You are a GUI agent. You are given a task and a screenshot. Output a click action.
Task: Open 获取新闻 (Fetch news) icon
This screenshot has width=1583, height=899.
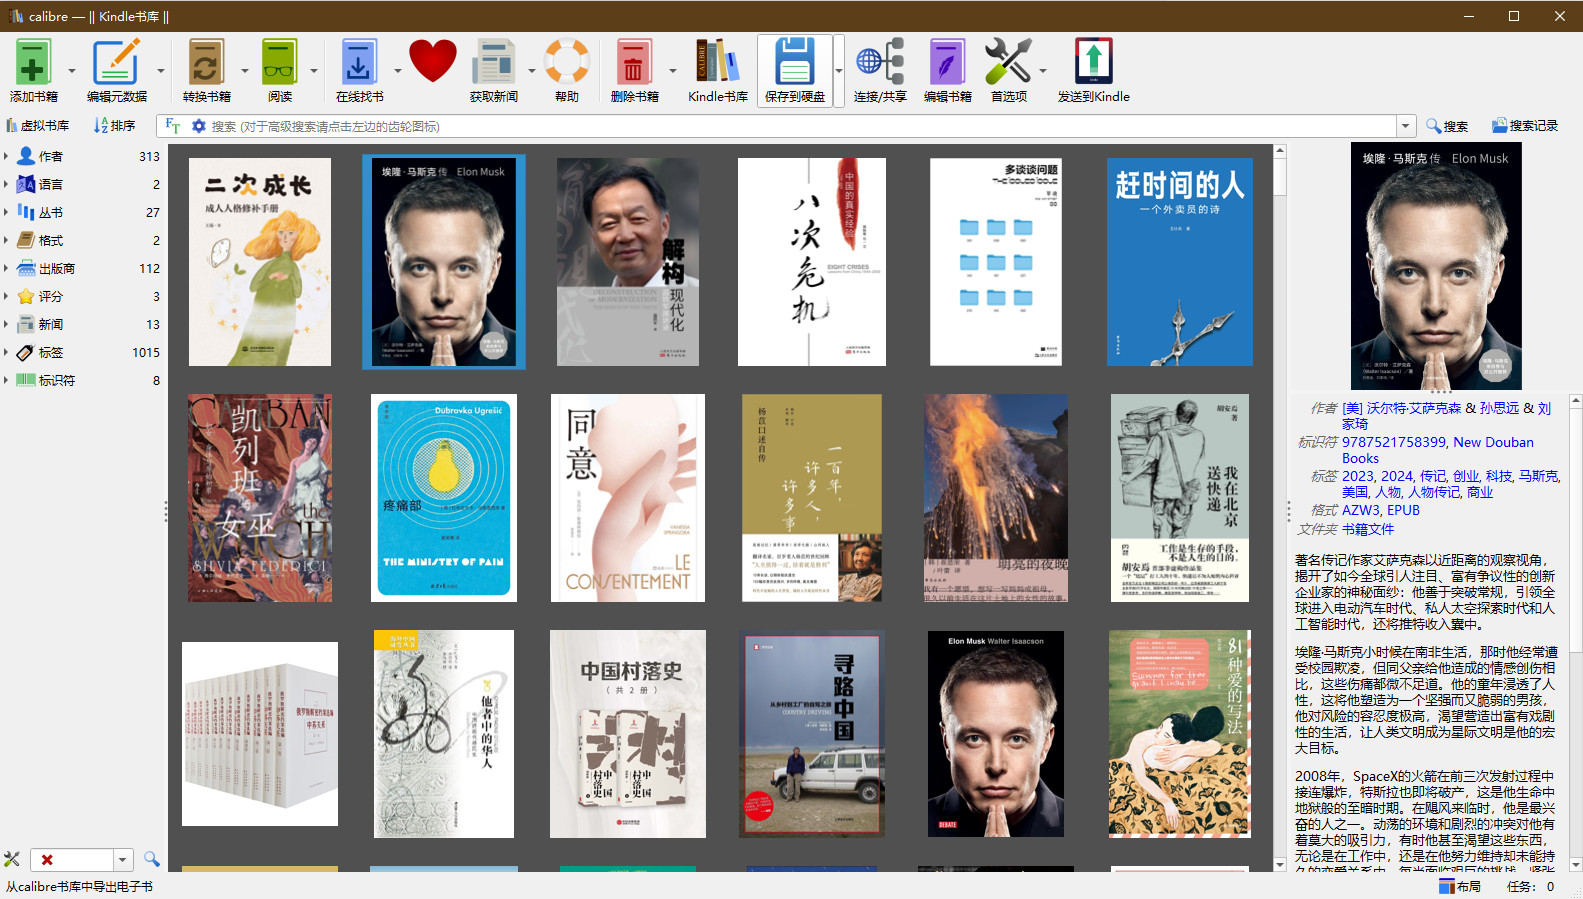(x=493, y=62)
